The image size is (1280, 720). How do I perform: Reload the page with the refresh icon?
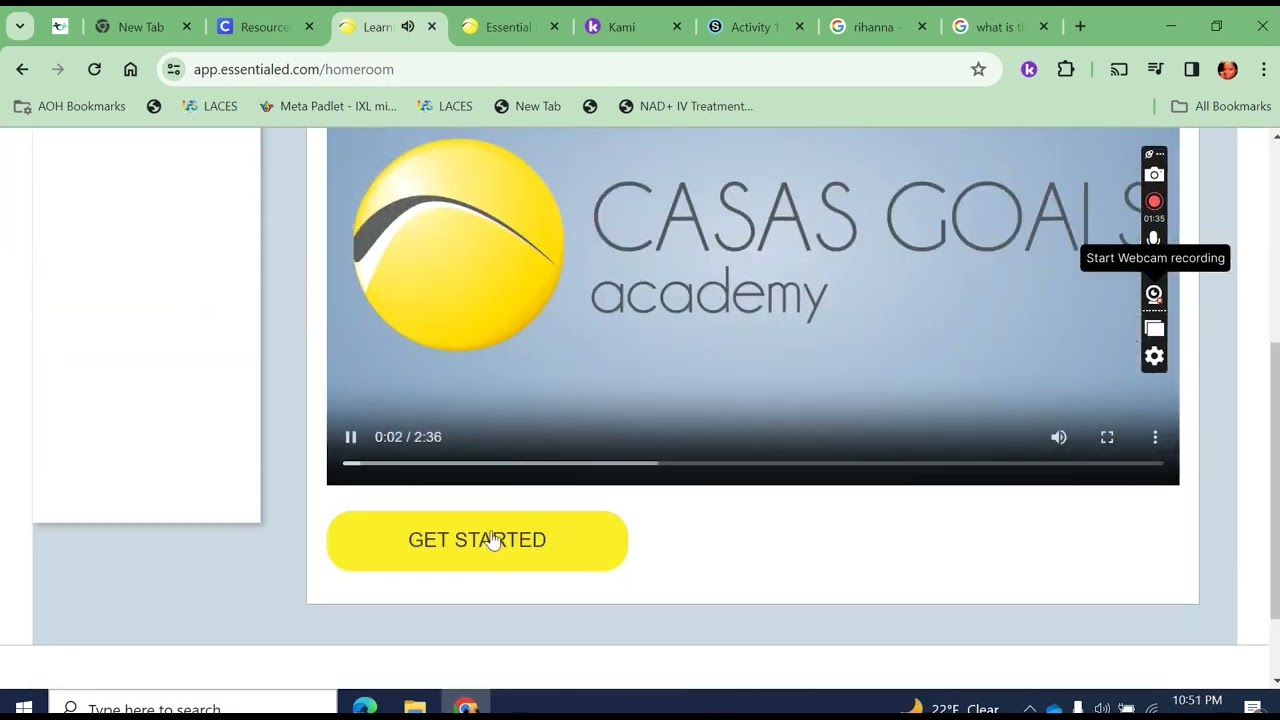pyautogui.click(x=94, y=69)
